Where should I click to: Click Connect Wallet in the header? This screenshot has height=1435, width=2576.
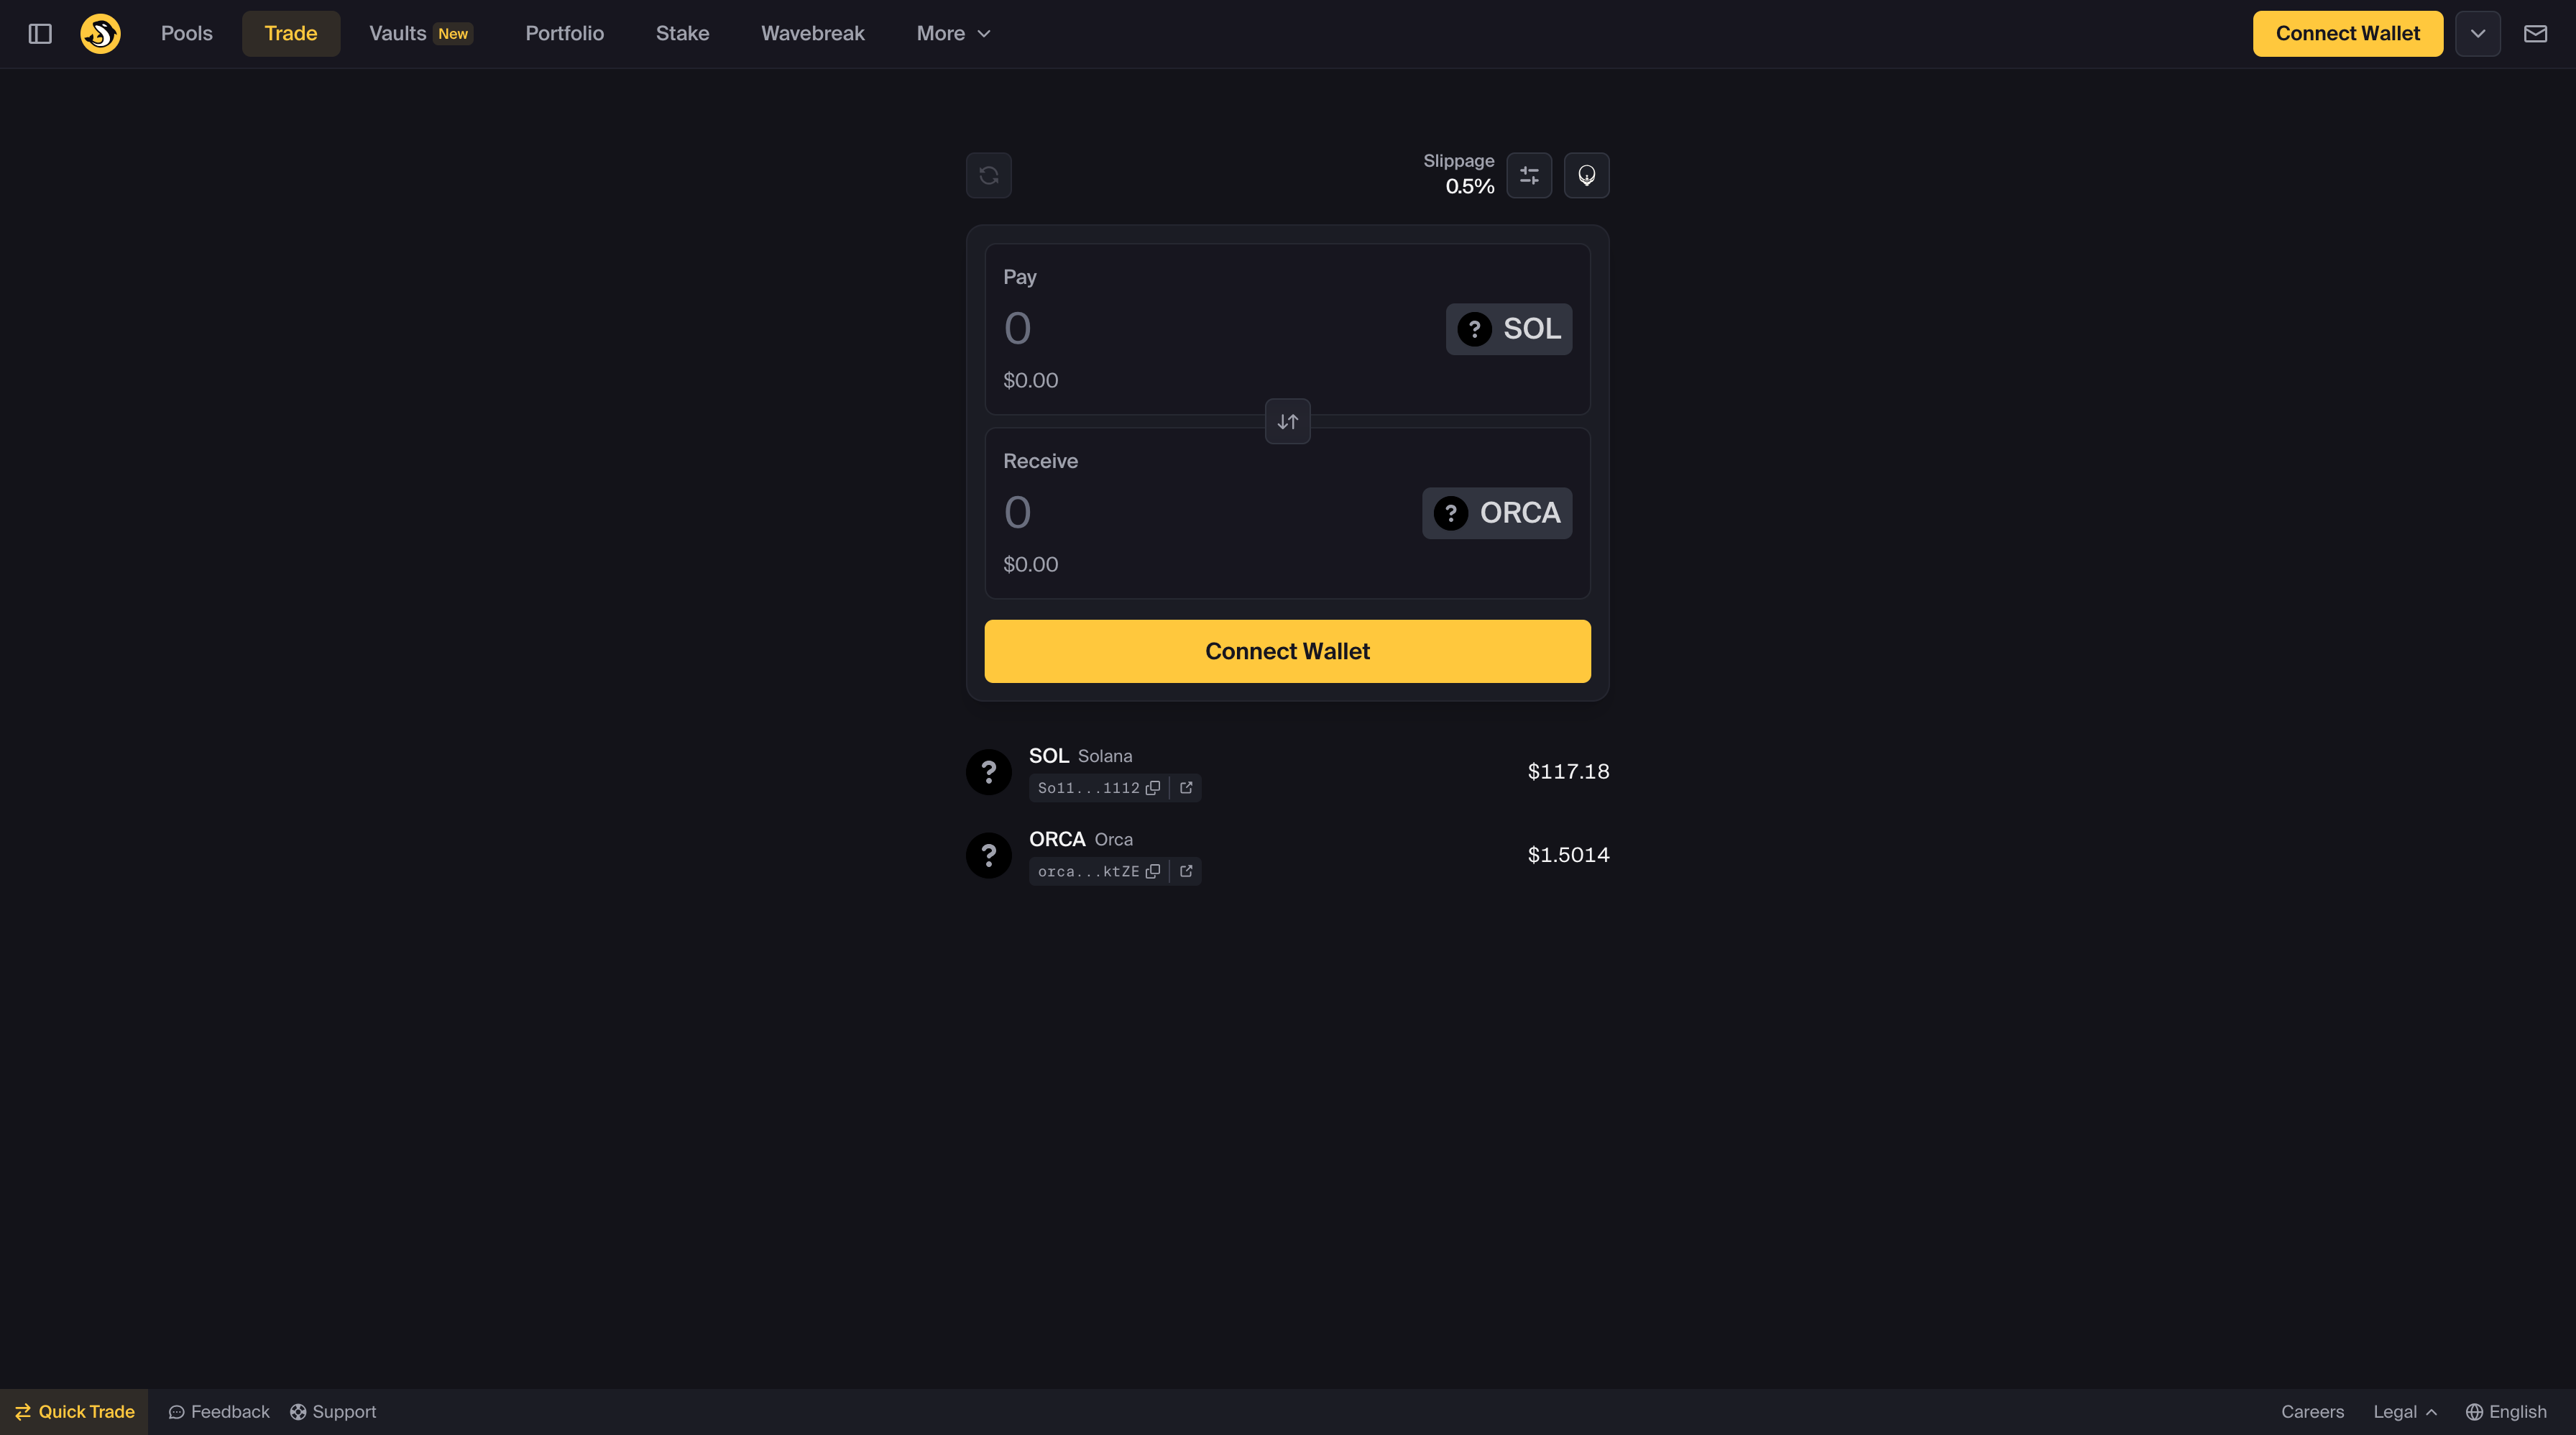(2347, 34)
